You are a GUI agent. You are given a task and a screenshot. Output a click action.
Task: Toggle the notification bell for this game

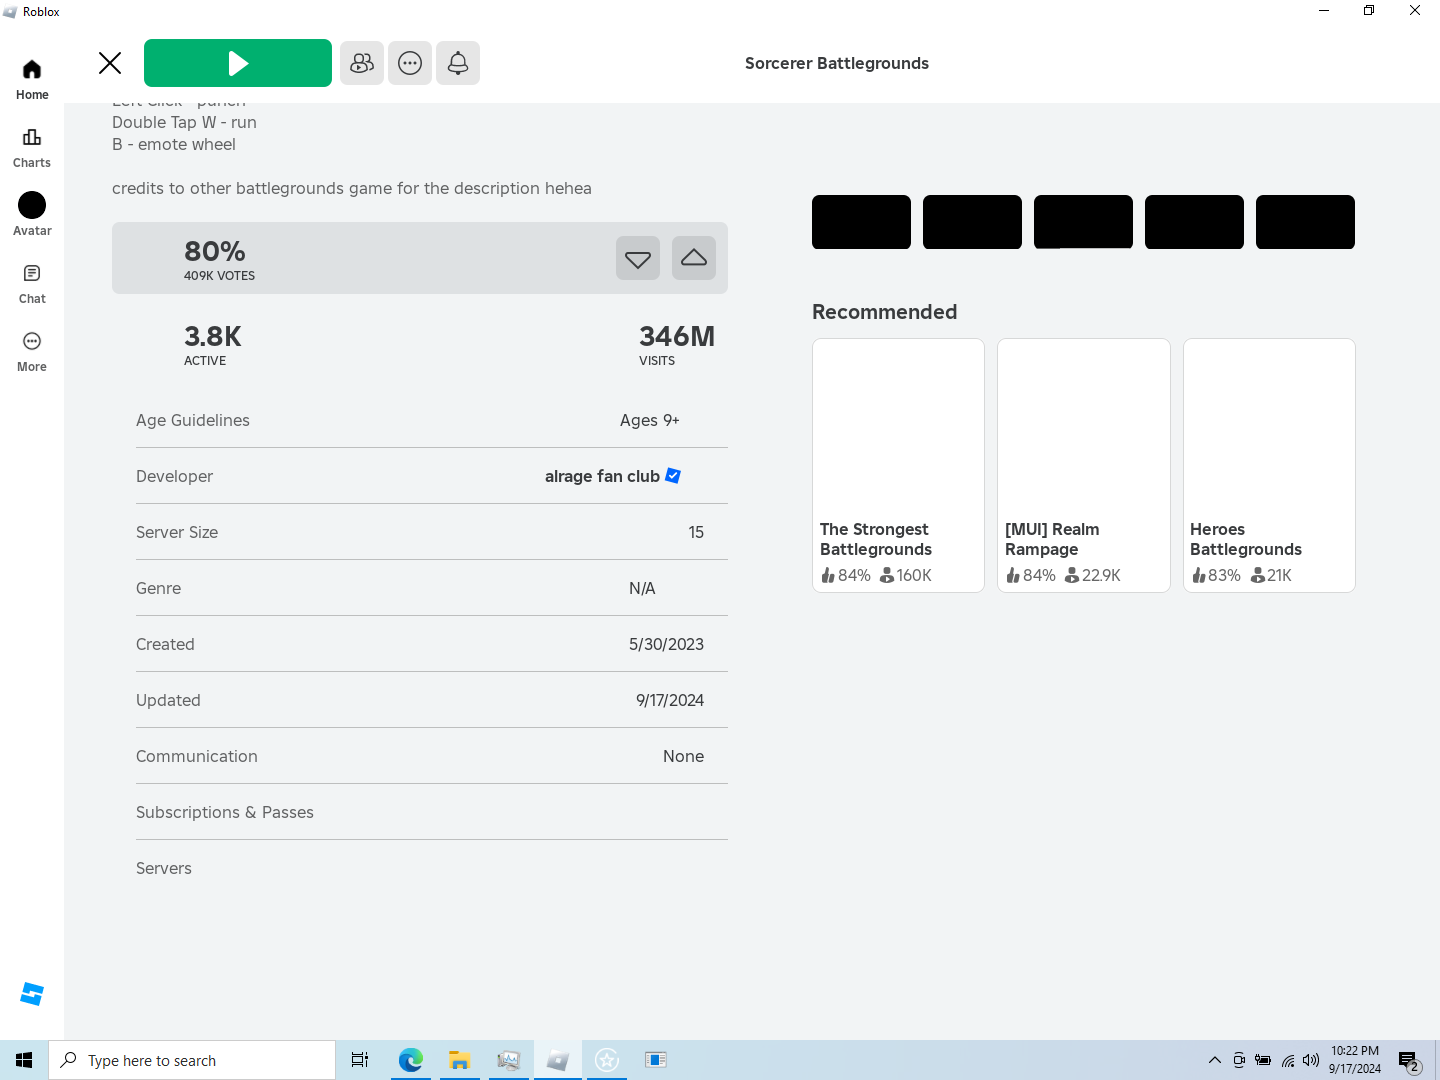[458, 63]
